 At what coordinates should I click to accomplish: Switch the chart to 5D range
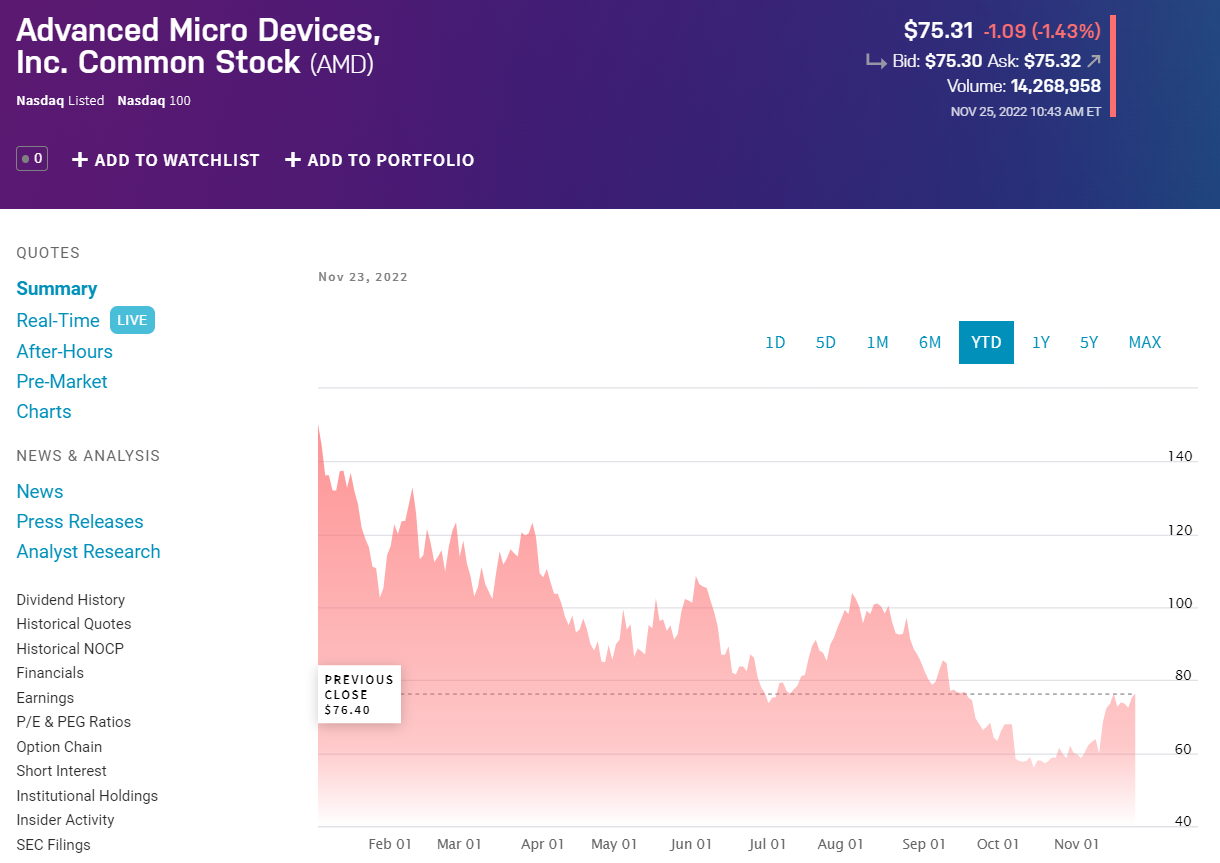tap(825, 342)
